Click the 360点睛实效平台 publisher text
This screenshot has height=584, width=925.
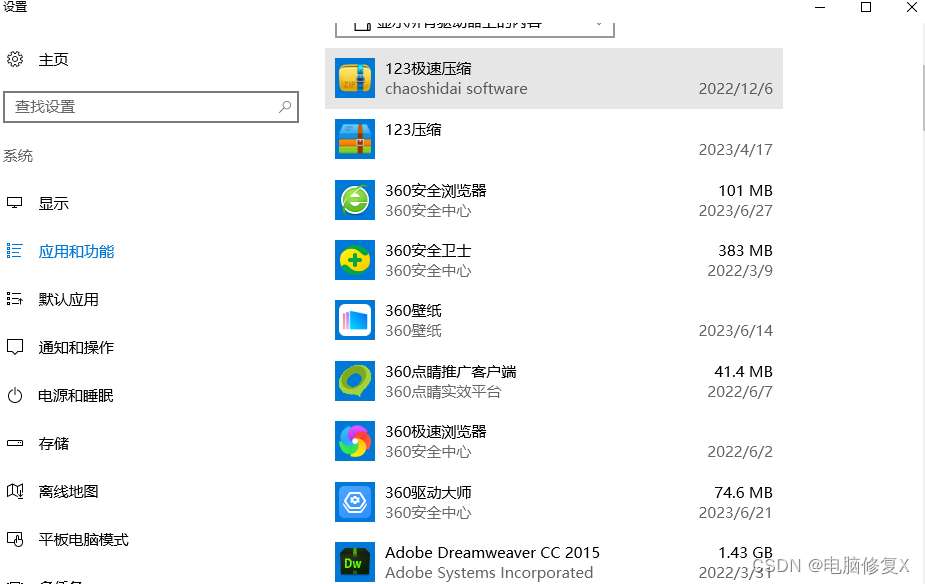point(443,392)
